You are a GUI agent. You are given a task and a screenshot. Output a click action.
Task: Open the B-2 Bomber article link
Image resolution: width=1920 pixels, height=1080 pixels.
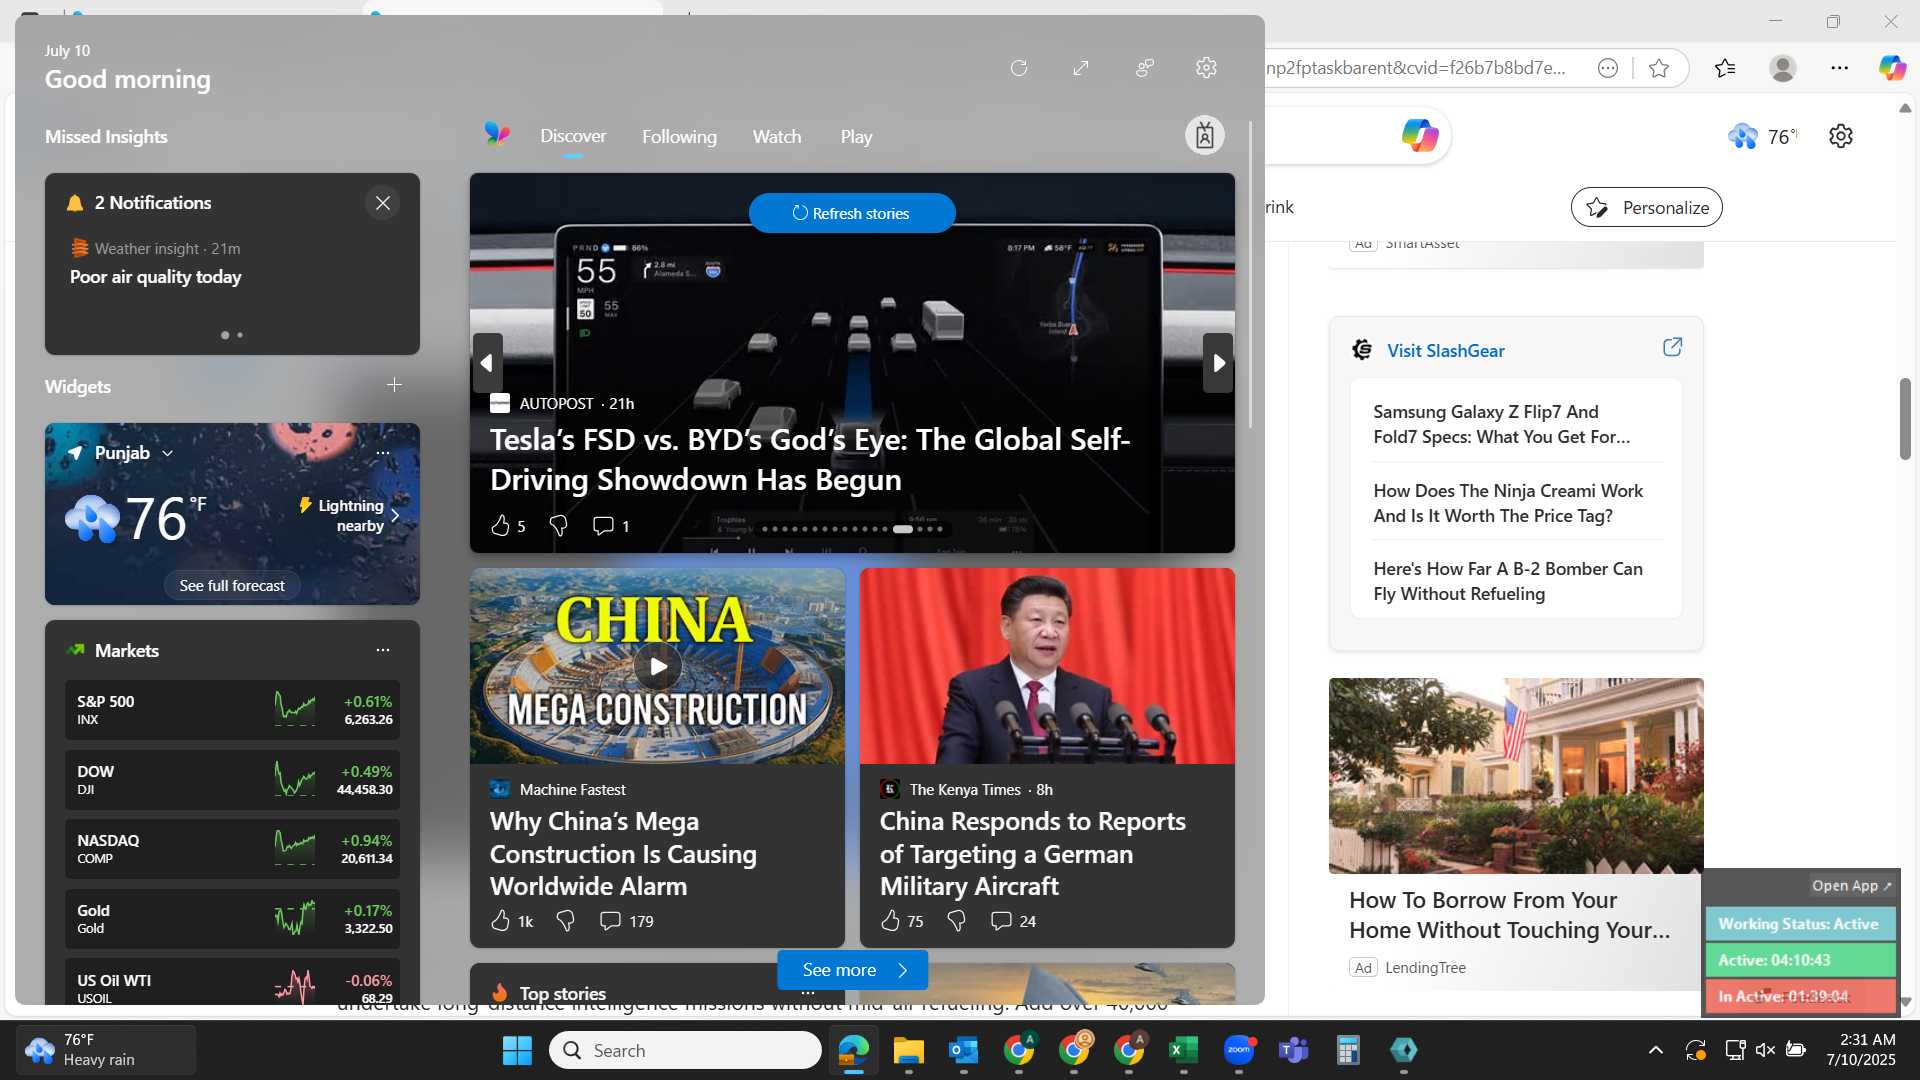[x=1508, y=581]
